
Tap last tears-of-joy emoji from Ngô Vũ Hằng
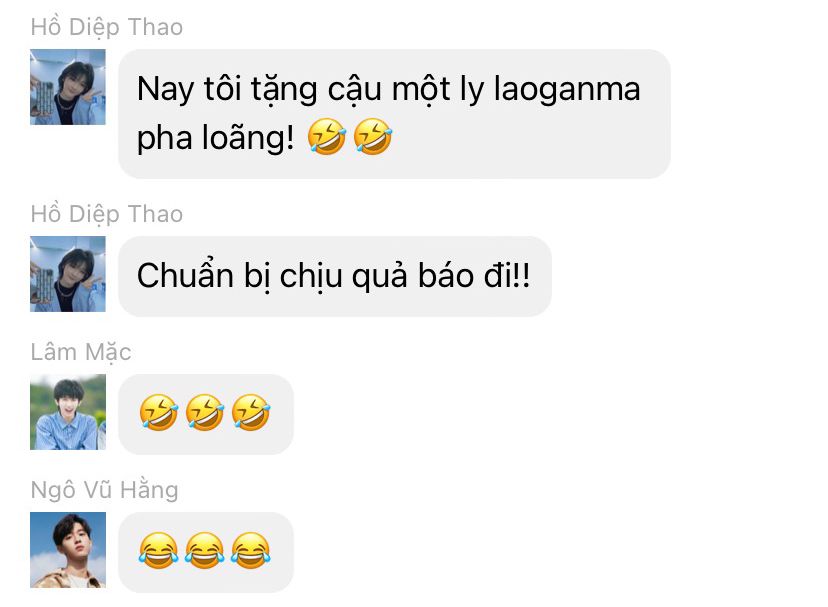point(251,550)
